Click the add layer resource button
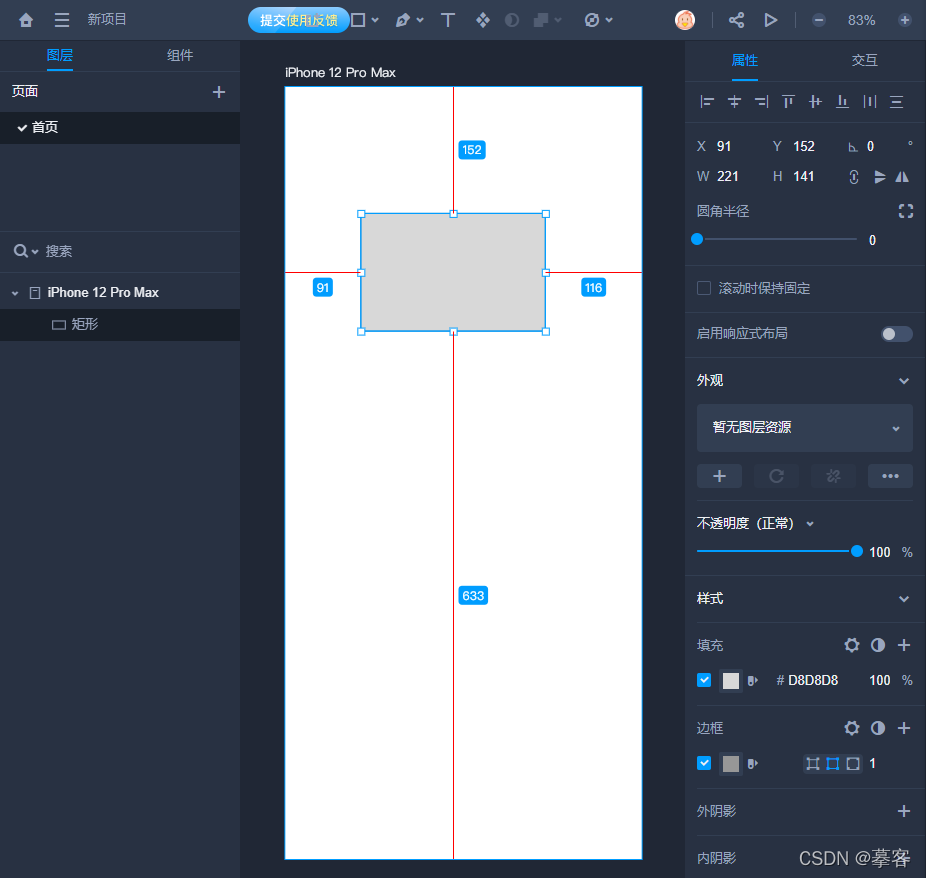 pos(719,476)
